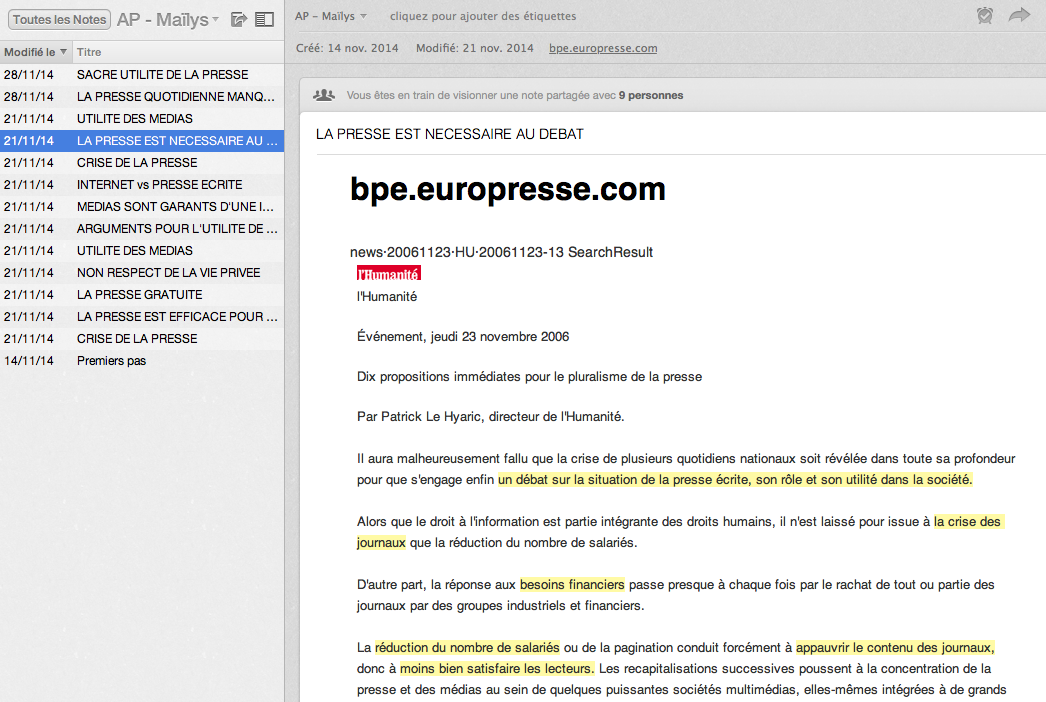Click the Créé: 14 nov. 2014 date
Image resolution: width=1046 pixels, height=702 pixels.
347,48
